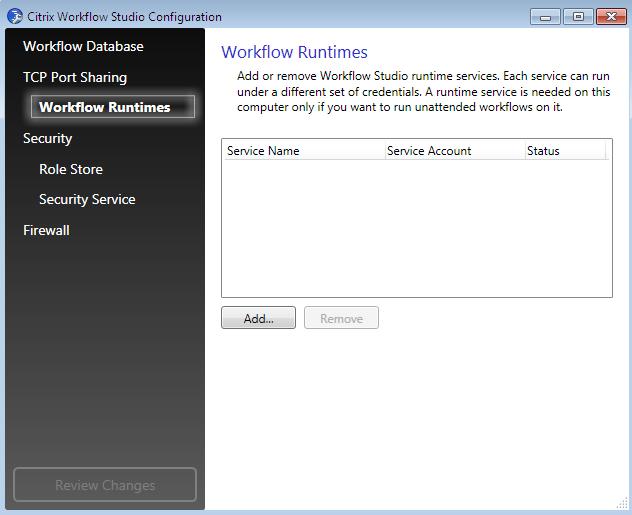Click the Remove button
The height and width of the screenshot is (515, 632).
[341, 318]
